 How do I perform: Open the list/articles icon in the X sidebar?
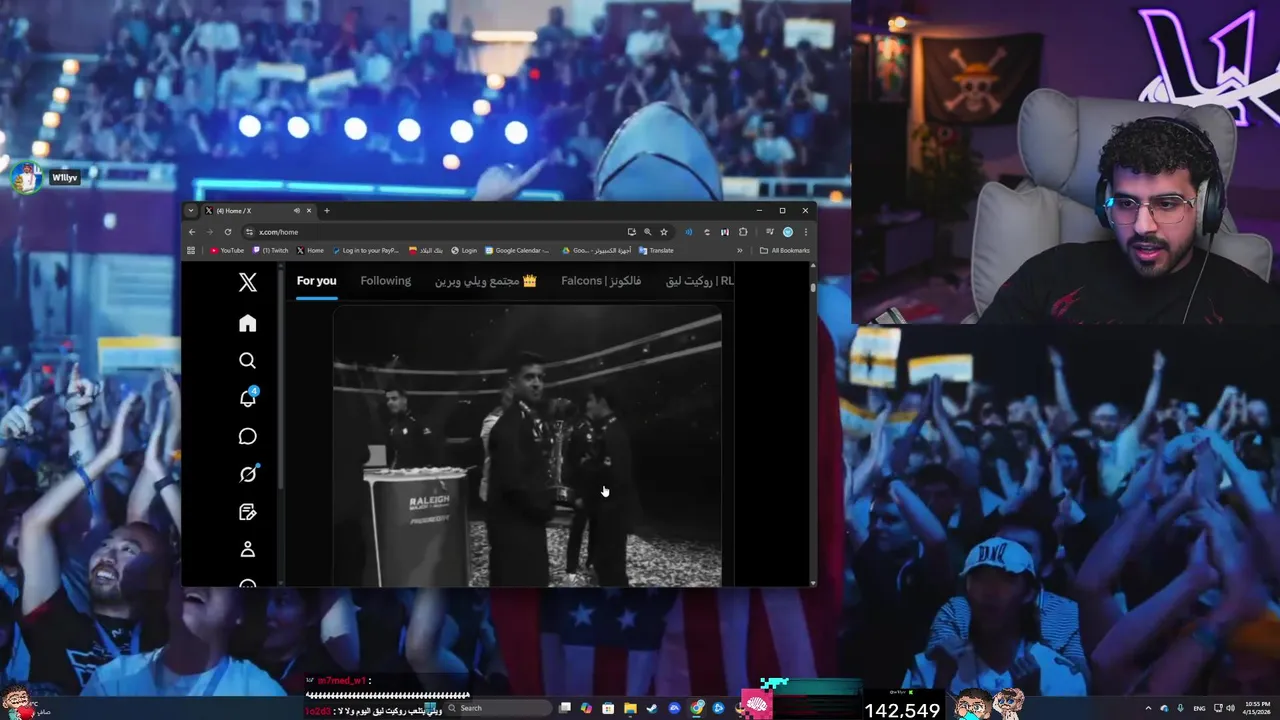click(x=248, y=512)
